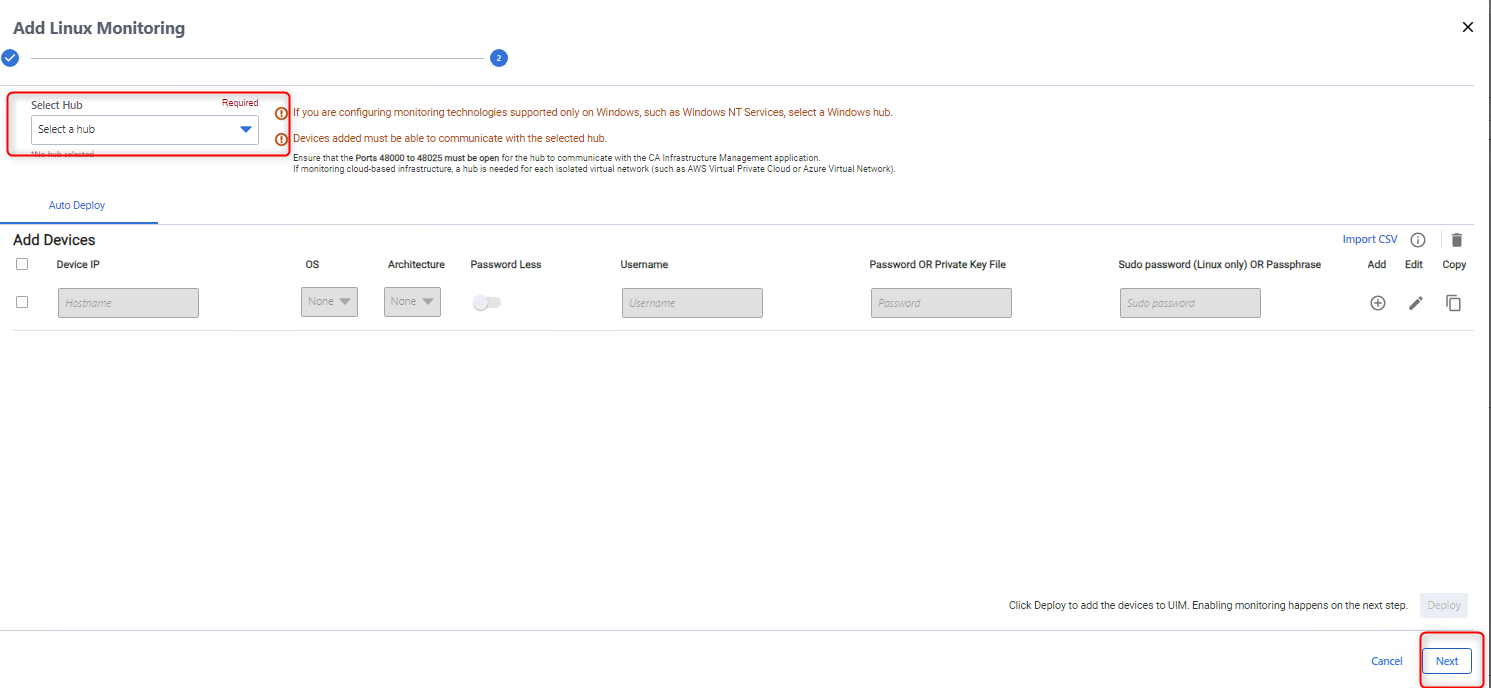Expand the Architecture dropdown
Image resolution: width=1491 pixels, height=688 pixels.
[x=412, y=302]
